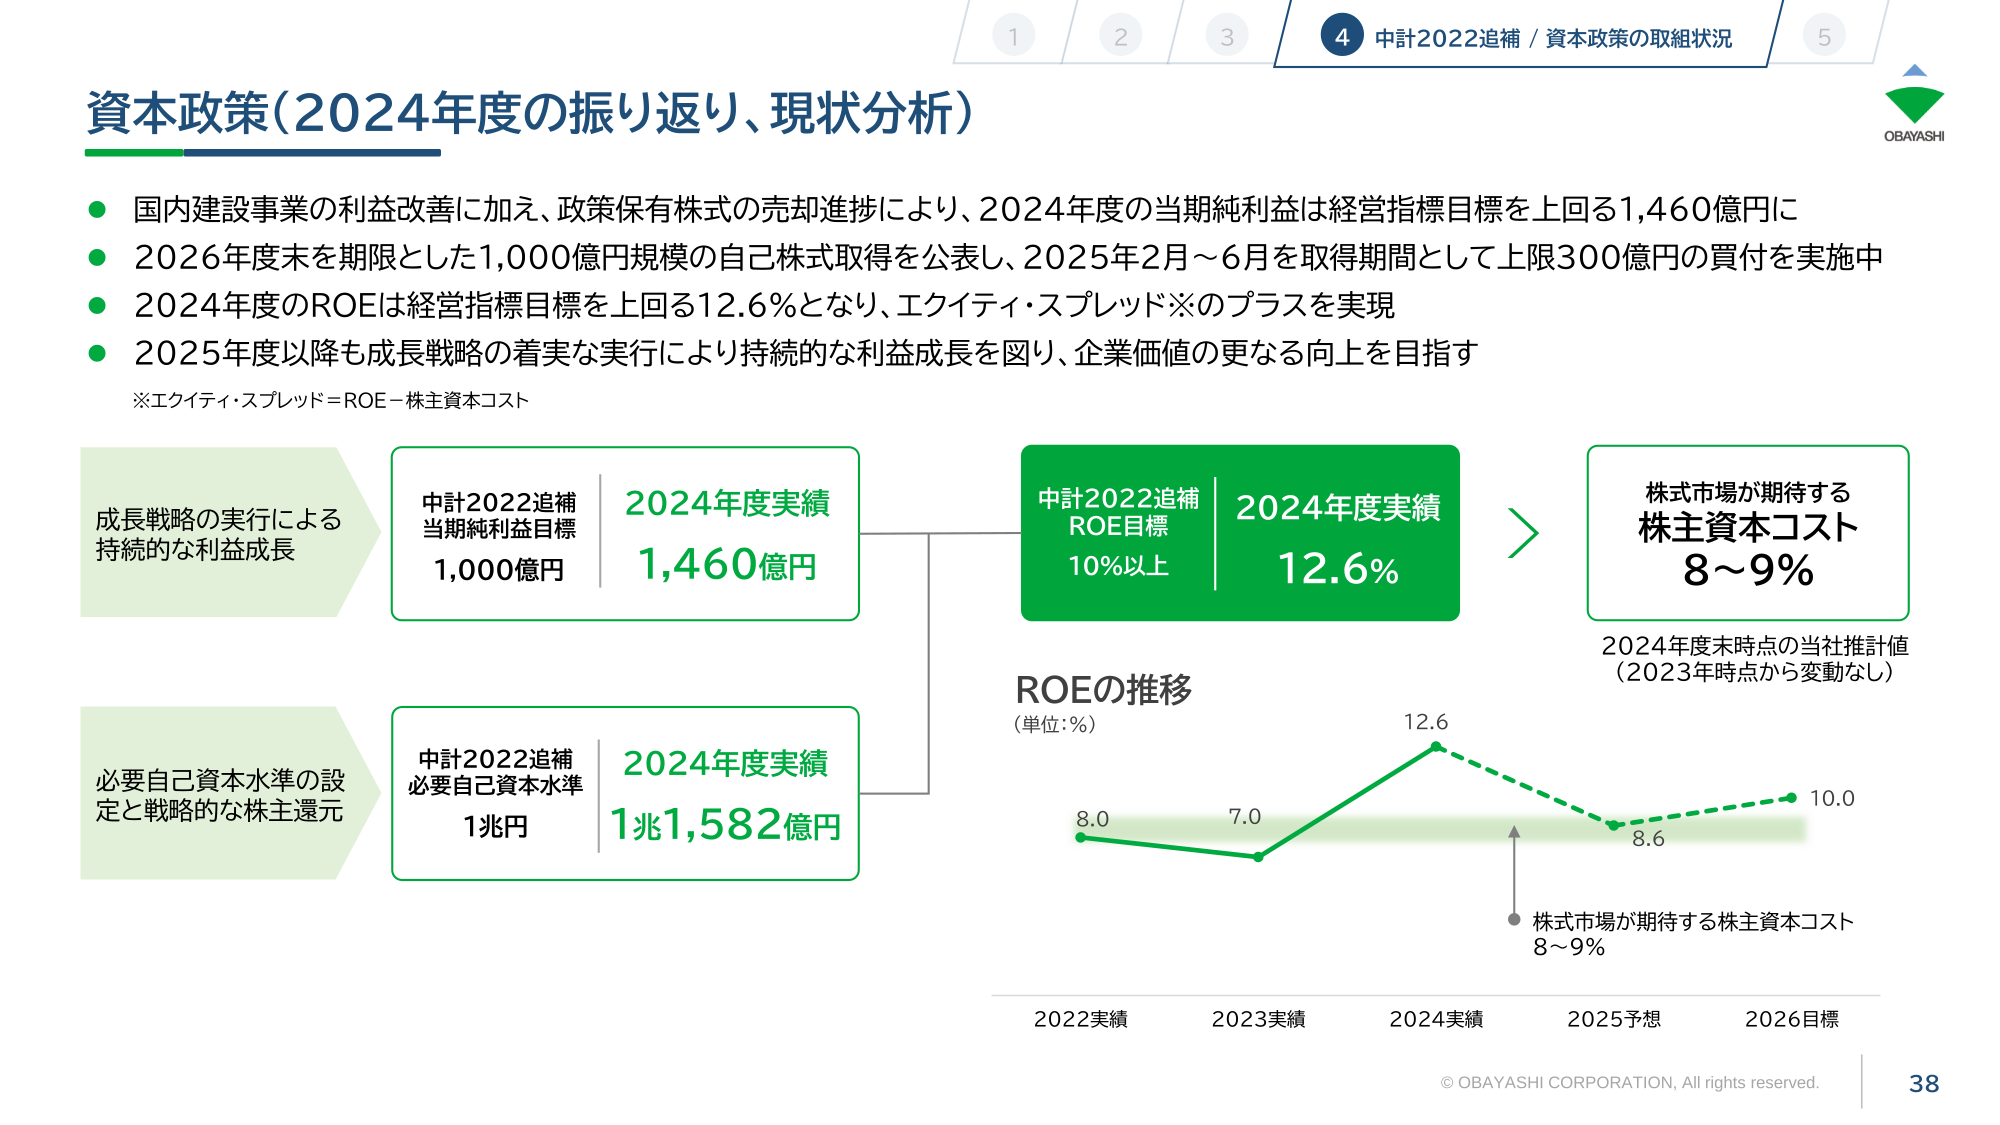Click the chart annotation 株式市場が期待する株主資本コスト 8~9%

tap(1693, 934)
